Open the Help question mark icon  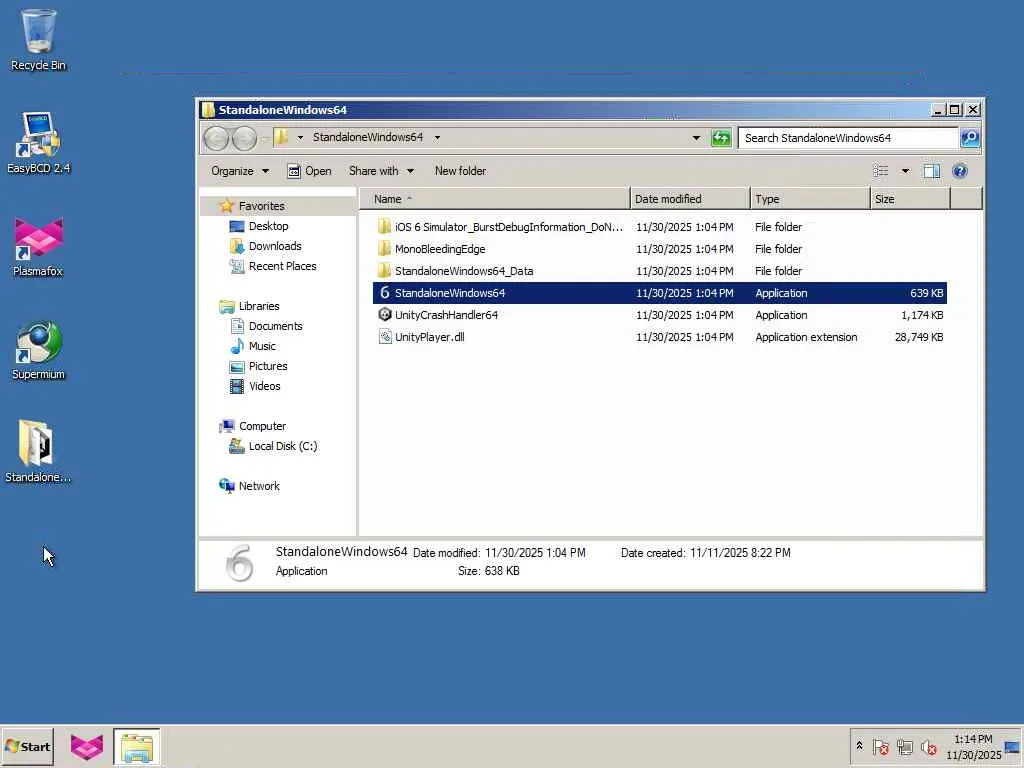959,171
